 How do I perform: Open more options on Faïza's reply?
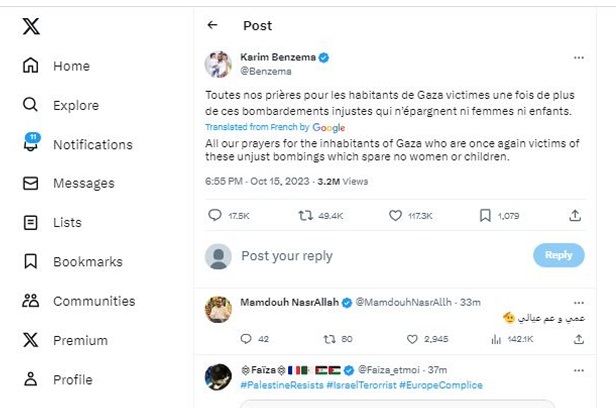pyautogui.click(x=581, y=369)
